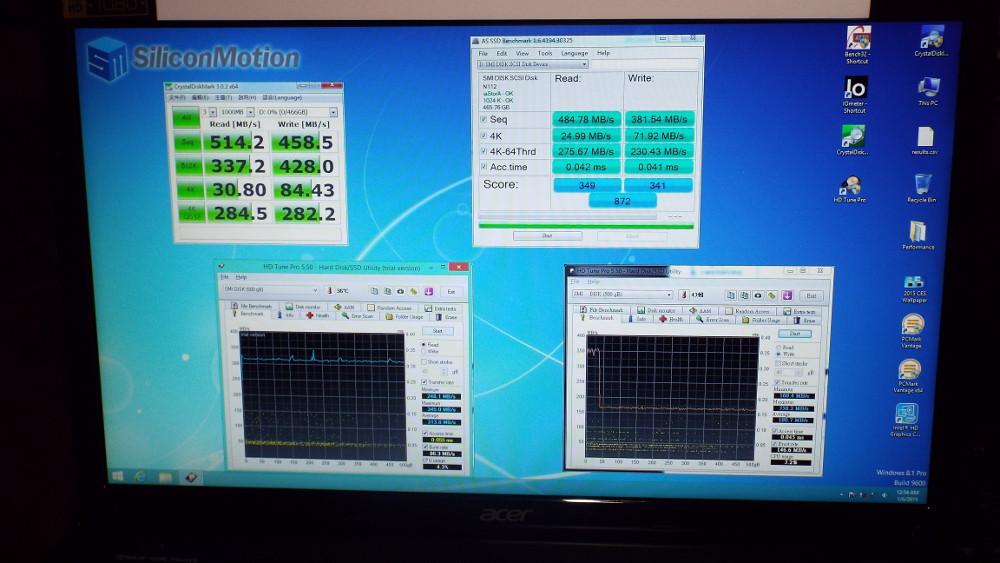Open test count dropdown in CrystalDiskMark
This screenshot has width=1000, height=563.
(x=212, y=112)
